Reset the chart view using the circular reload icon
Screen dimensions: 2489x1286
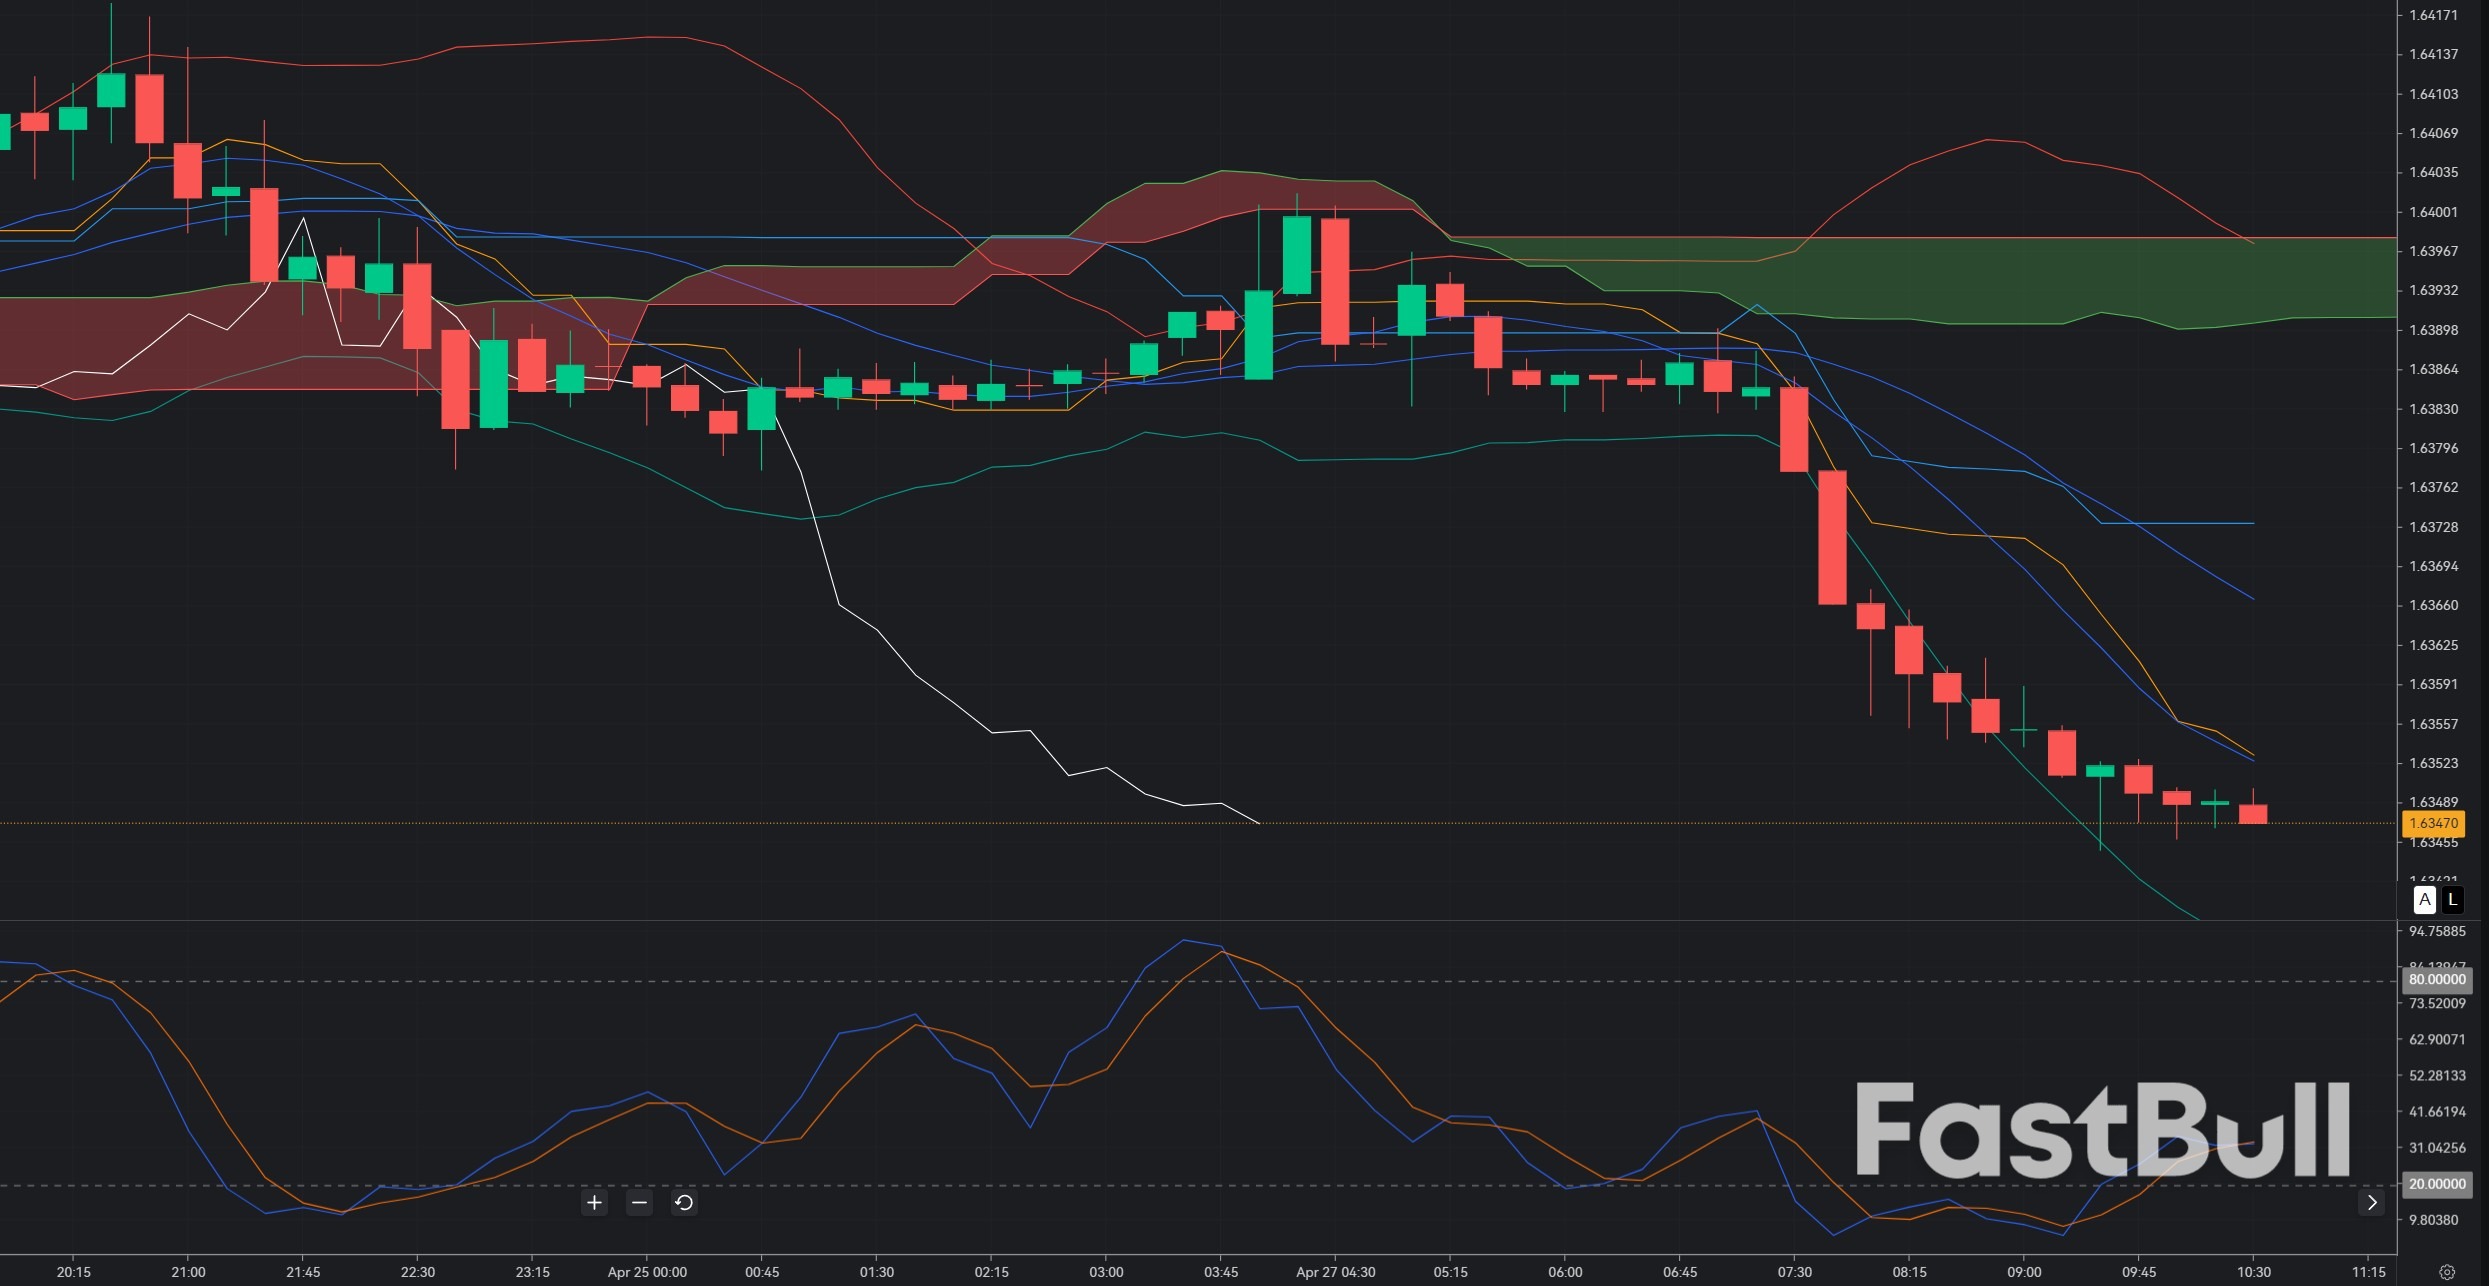pos(684,1202)
